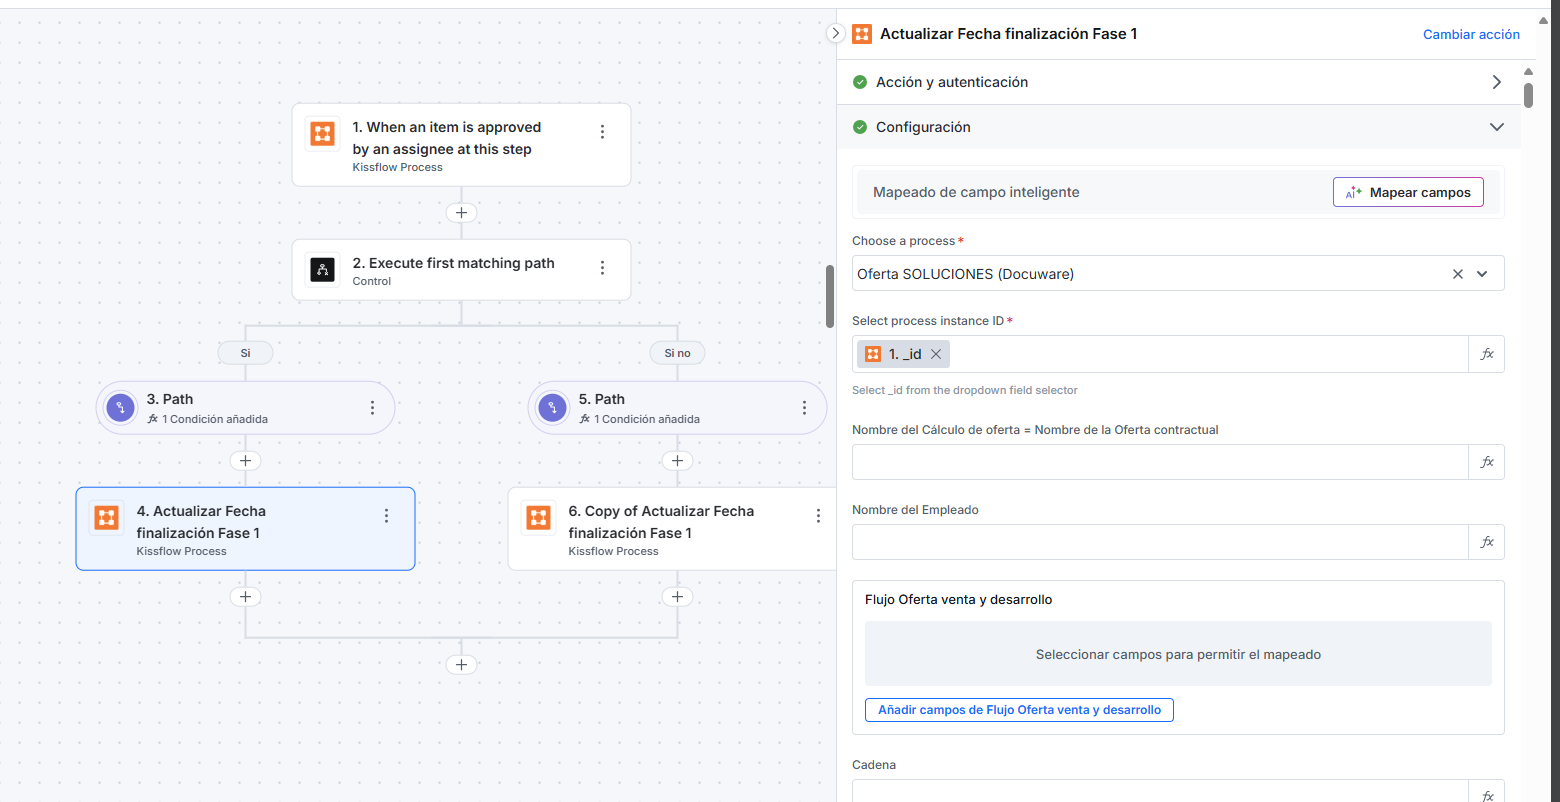Clear the selected process Oferta SOLUCIONES
This screenshot has width=1560, height=802.
[x=1457, y=274]
